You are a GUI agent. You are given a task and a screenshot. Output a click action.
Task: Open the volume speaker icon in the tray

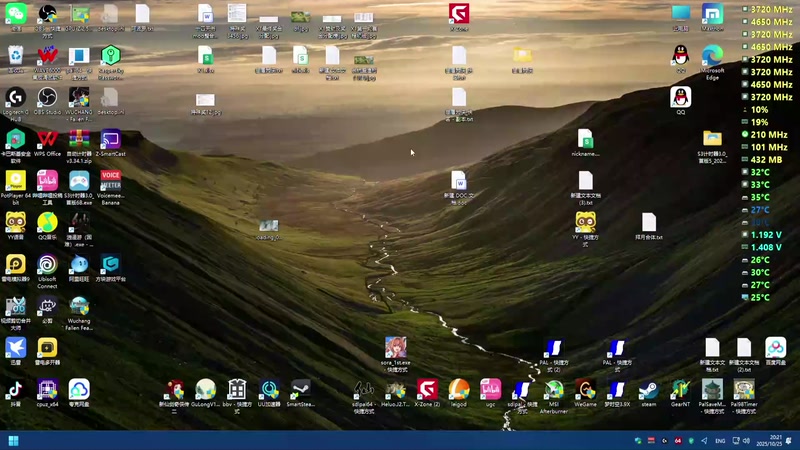(746, 440)
